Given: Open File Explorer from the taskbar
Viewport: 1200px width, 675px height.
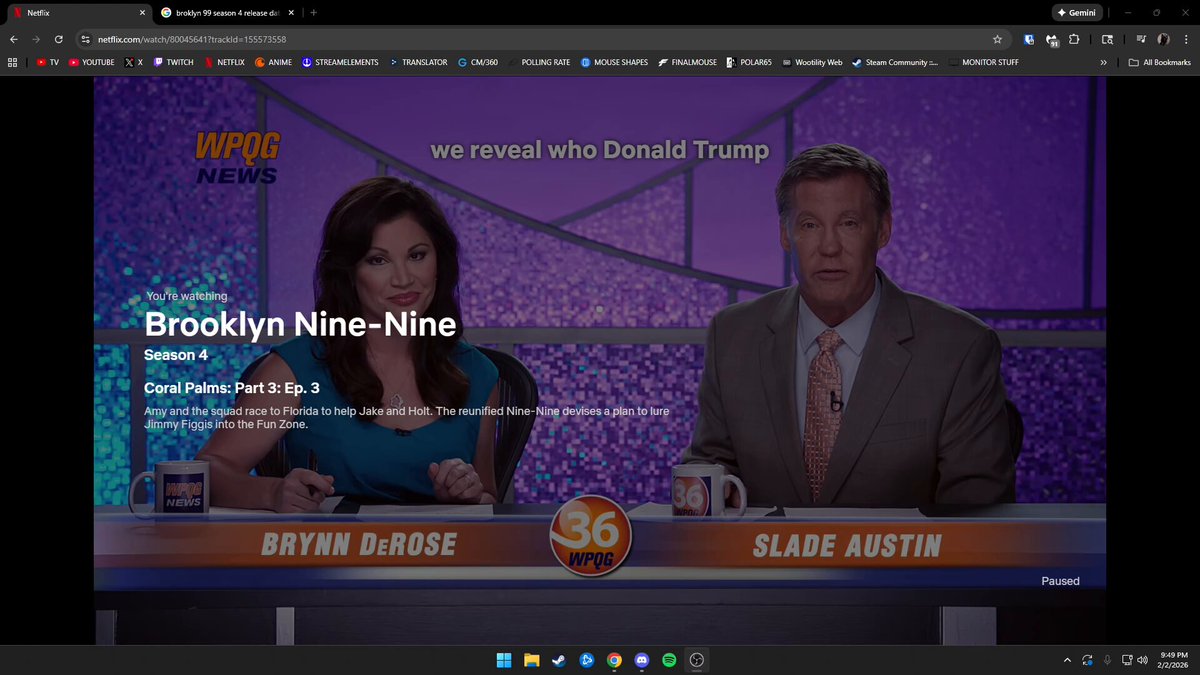Looking at the screenshot, I should 531,660.
